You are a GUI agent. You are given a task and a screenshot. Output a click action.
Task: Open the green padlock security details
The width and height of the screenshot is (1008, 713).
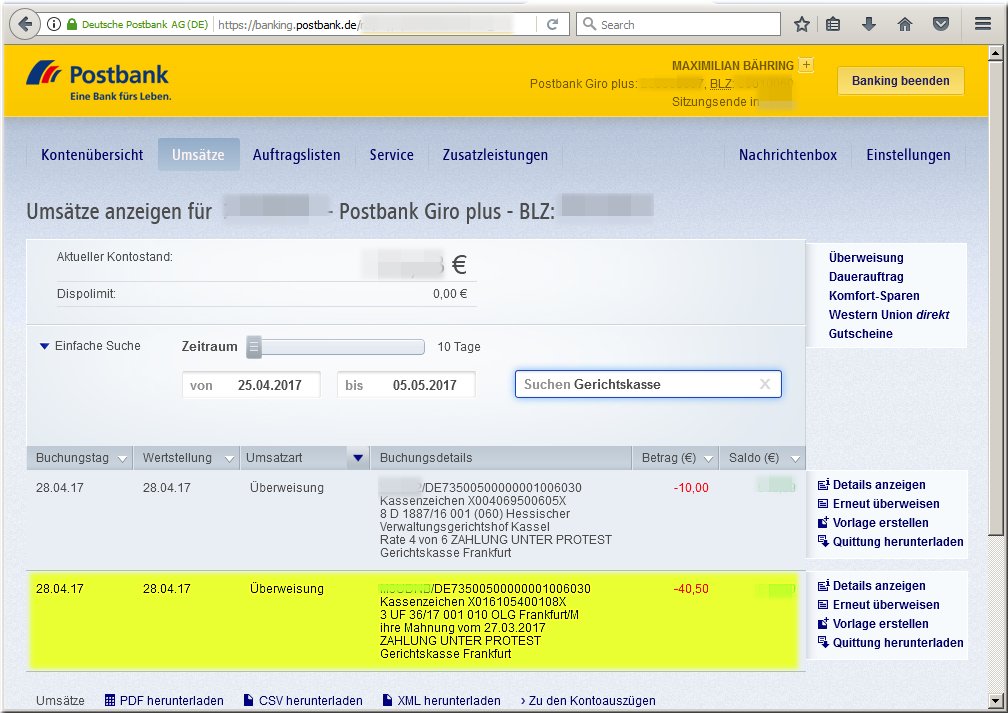[71, 24]
